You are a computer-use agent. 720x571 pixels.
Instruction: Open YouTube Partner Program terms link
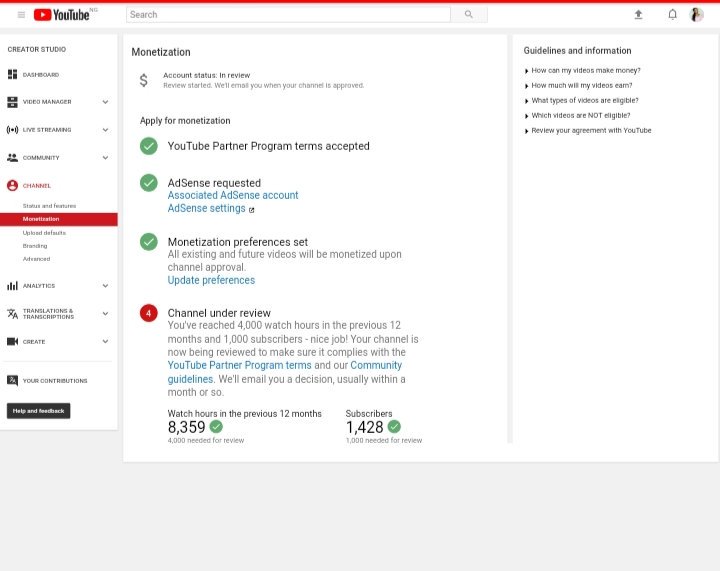[239, 365]
